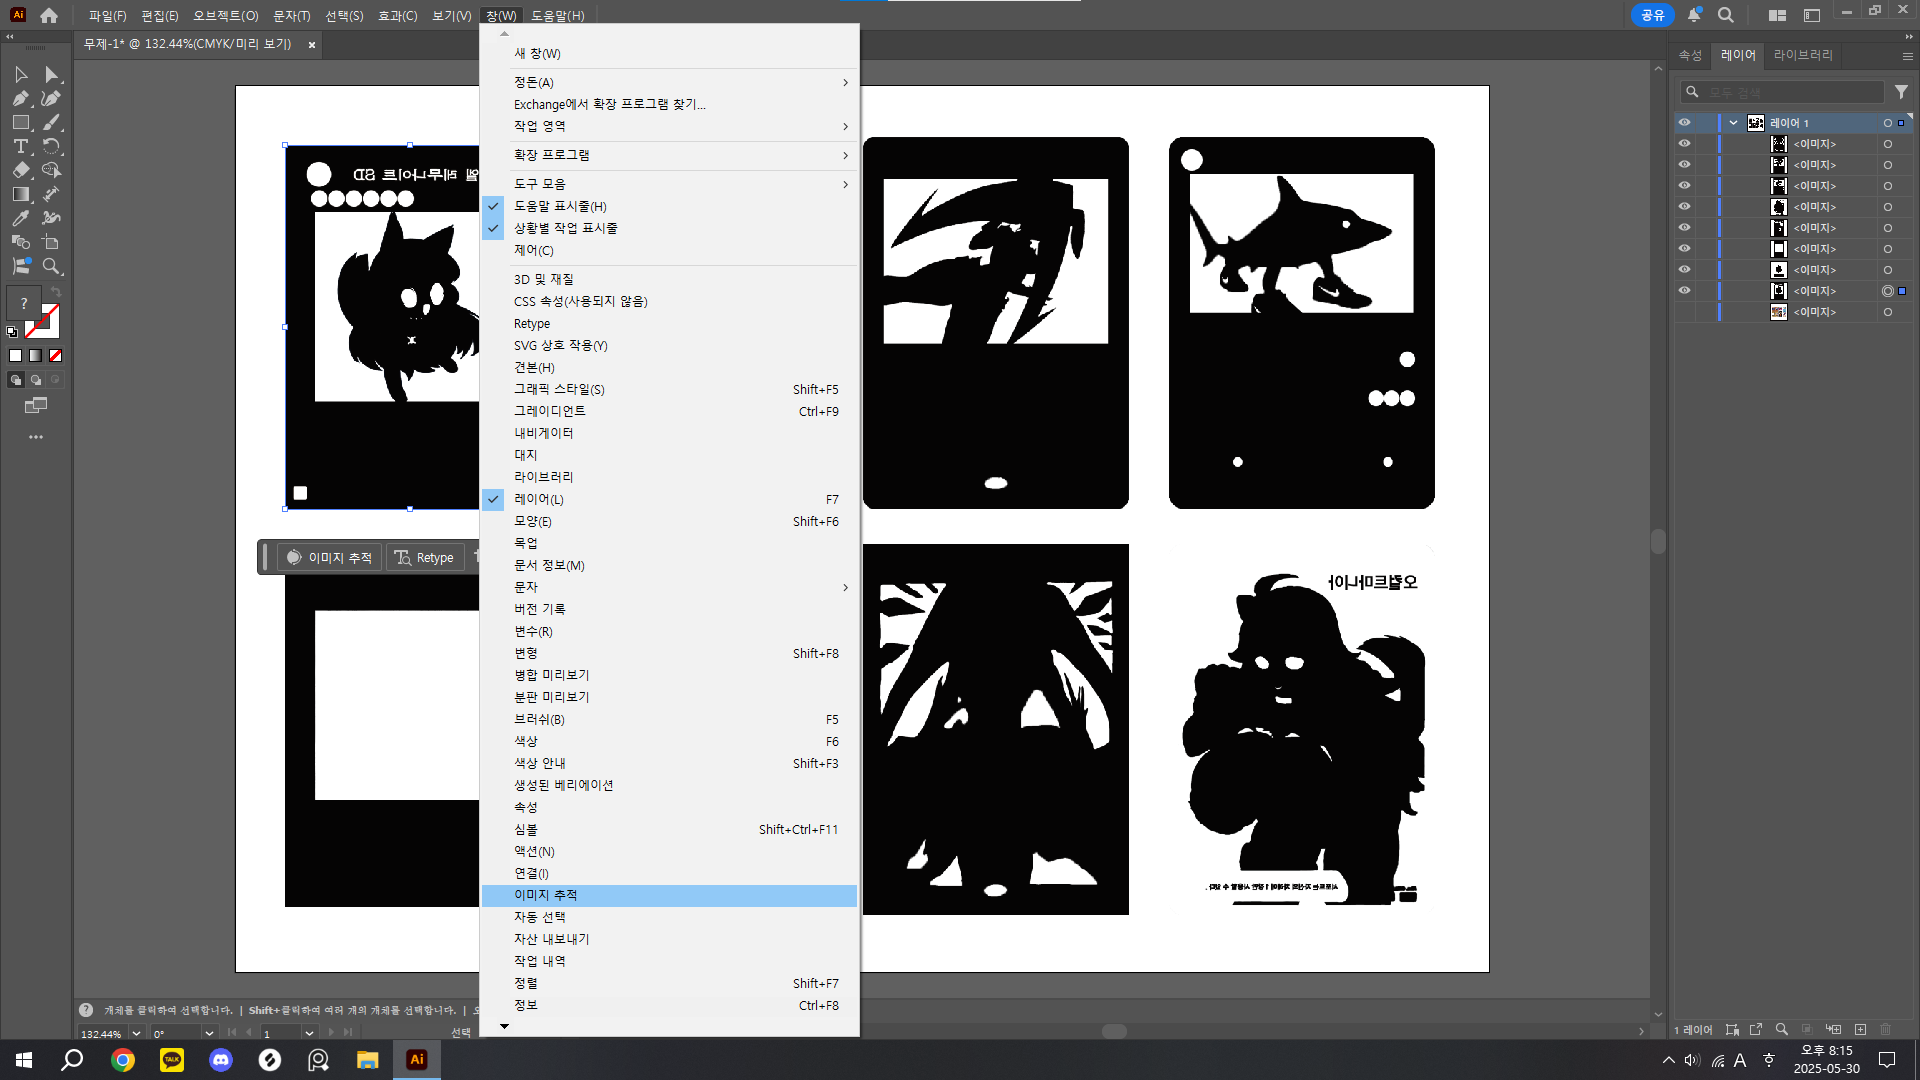Show the hidden last <이미지> sublayer
This screenshot has height=1080, width=1920.
point(1684,312)
